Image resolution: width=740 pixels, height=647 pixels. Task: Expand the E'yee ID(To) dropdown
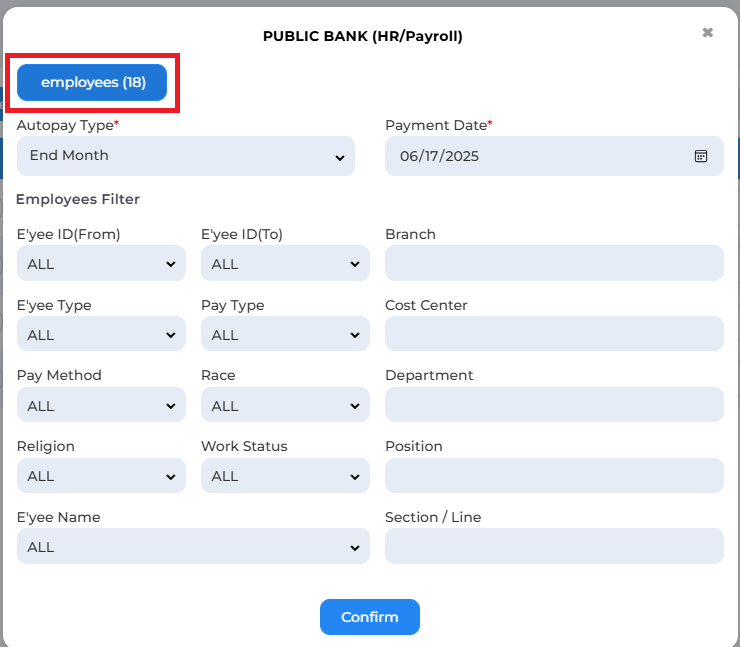(x=286, y=263)
